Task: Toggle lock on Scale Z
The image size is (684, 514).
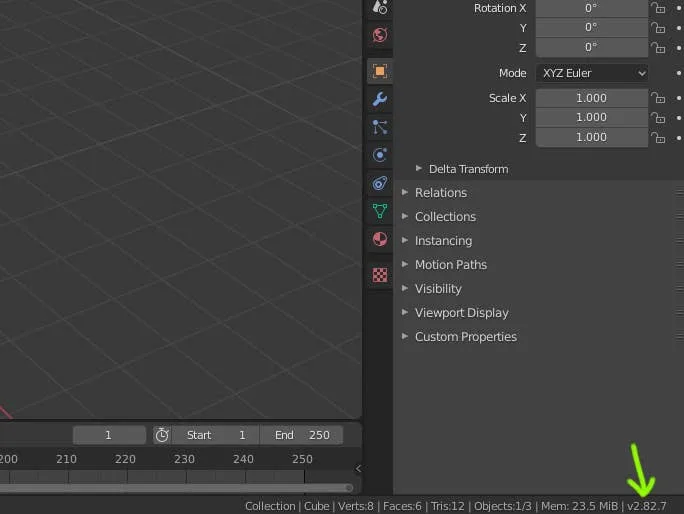Action: 658,138
